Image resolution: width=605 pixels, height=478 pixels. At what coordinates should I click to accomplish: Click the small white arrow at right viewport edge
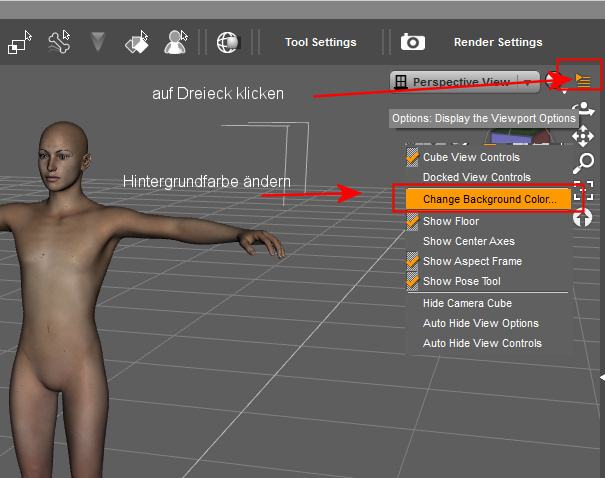[x=602, y=377]
